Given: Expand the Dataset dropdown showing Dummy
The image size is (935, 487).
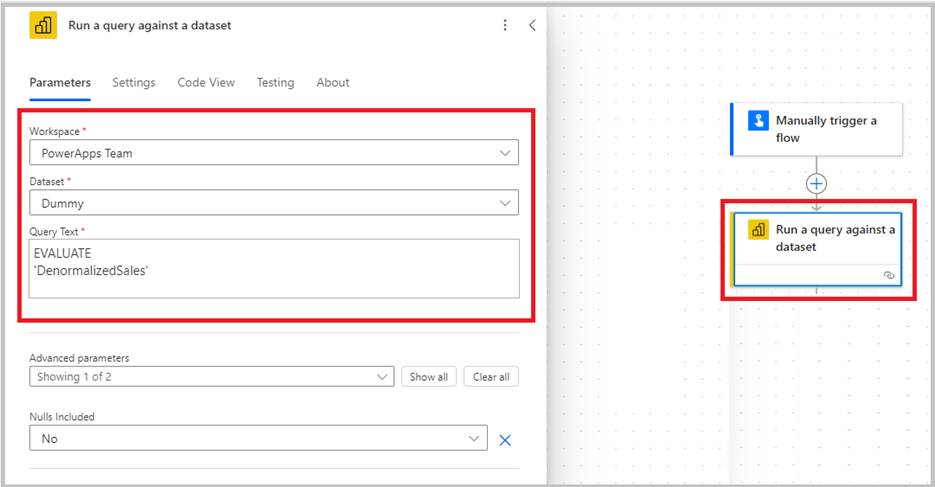Looking at the screenshot, I should coord(274,203).
